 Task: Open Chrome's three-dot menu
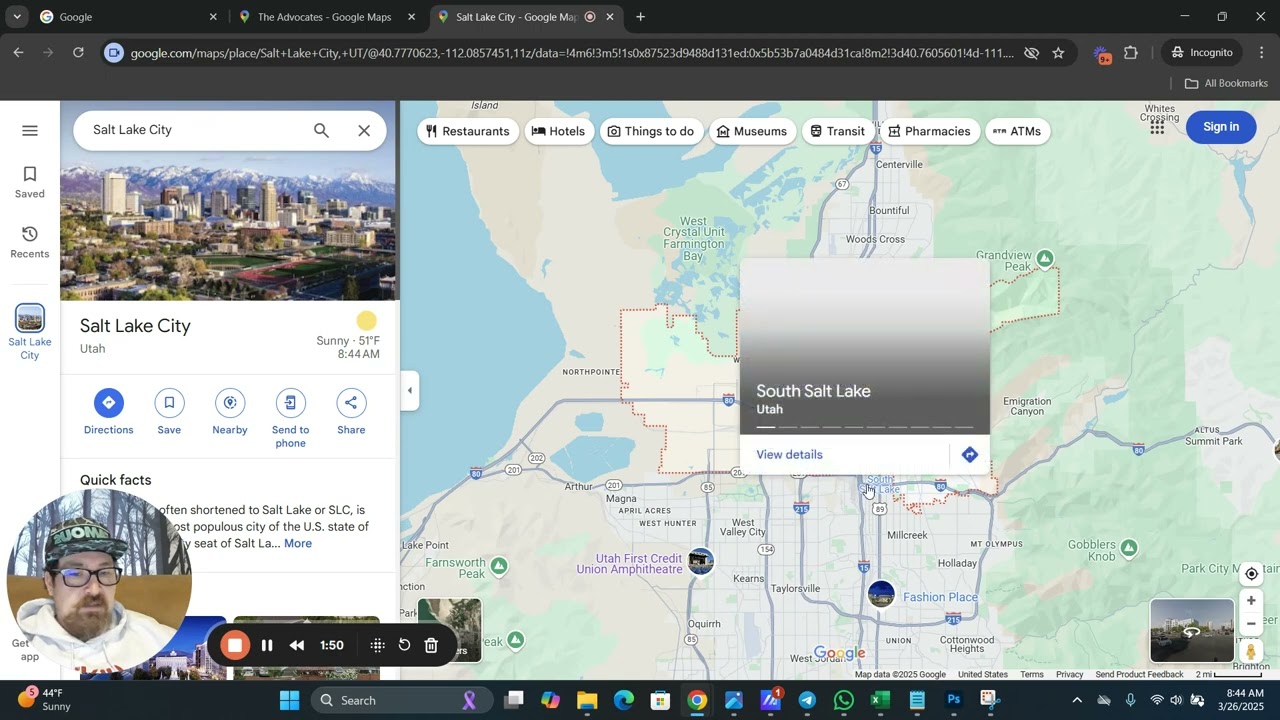click(x=1261, y=53)
